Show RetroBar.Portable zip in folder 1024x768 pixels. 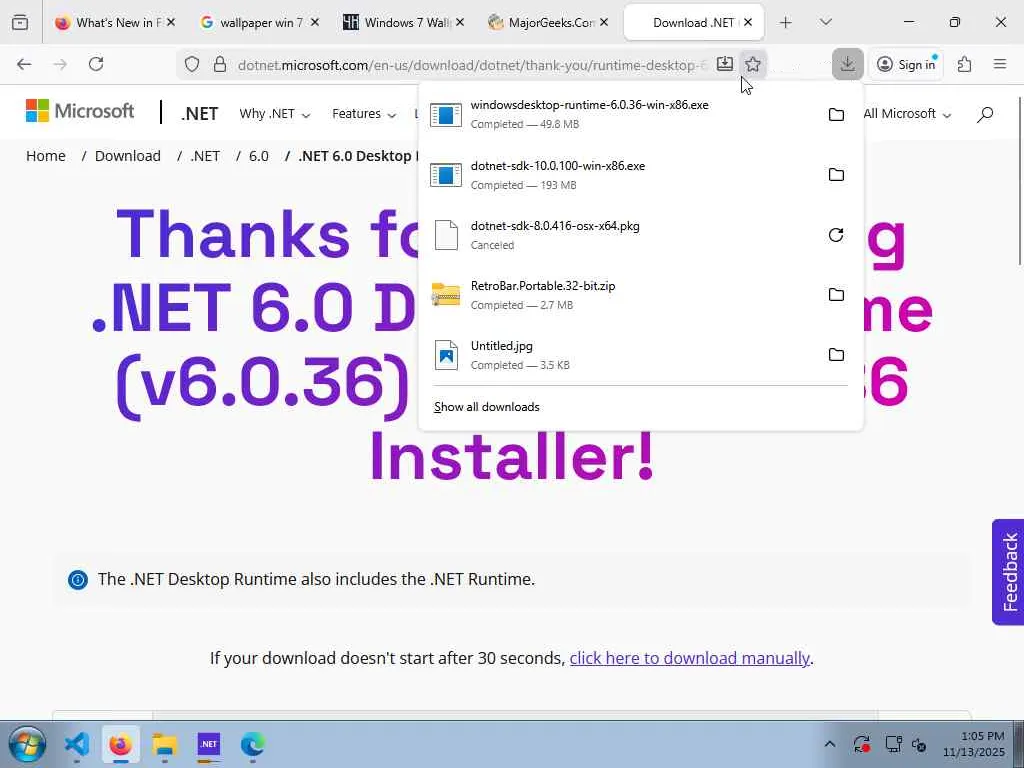click(x=836, y=295)
